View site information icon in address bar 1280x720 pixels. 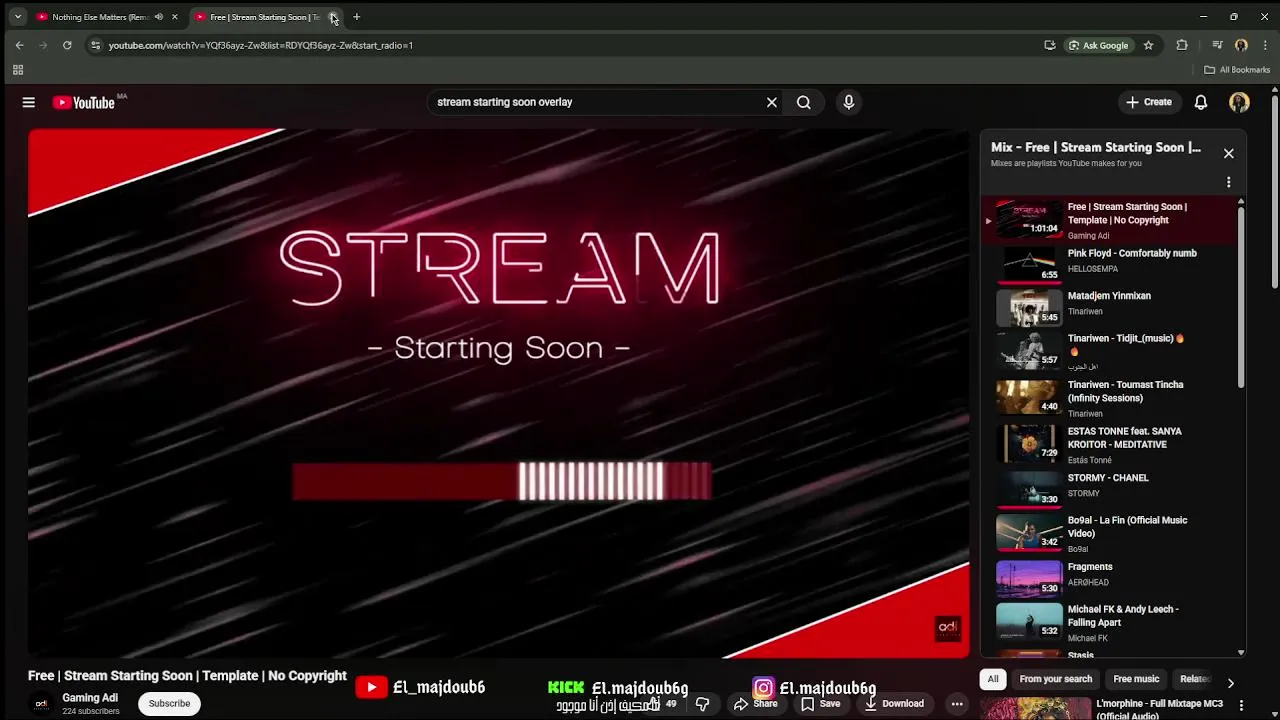tap(95, 45)
